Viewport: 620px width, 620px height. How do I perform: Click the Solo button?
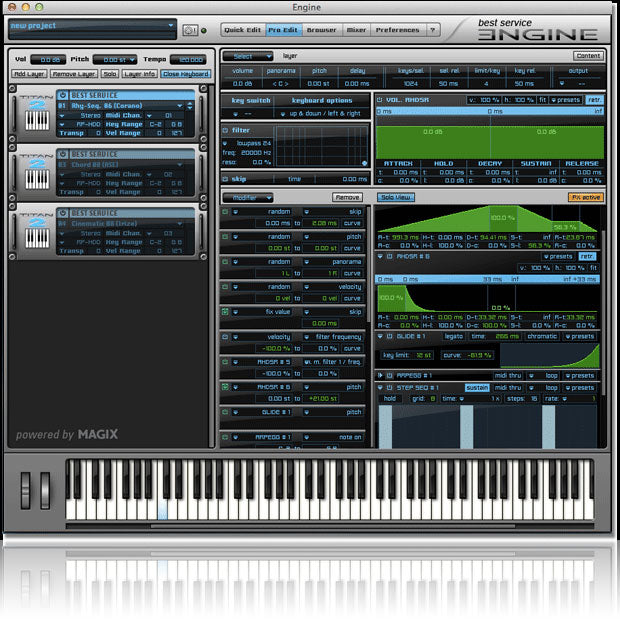coord(110,74)
